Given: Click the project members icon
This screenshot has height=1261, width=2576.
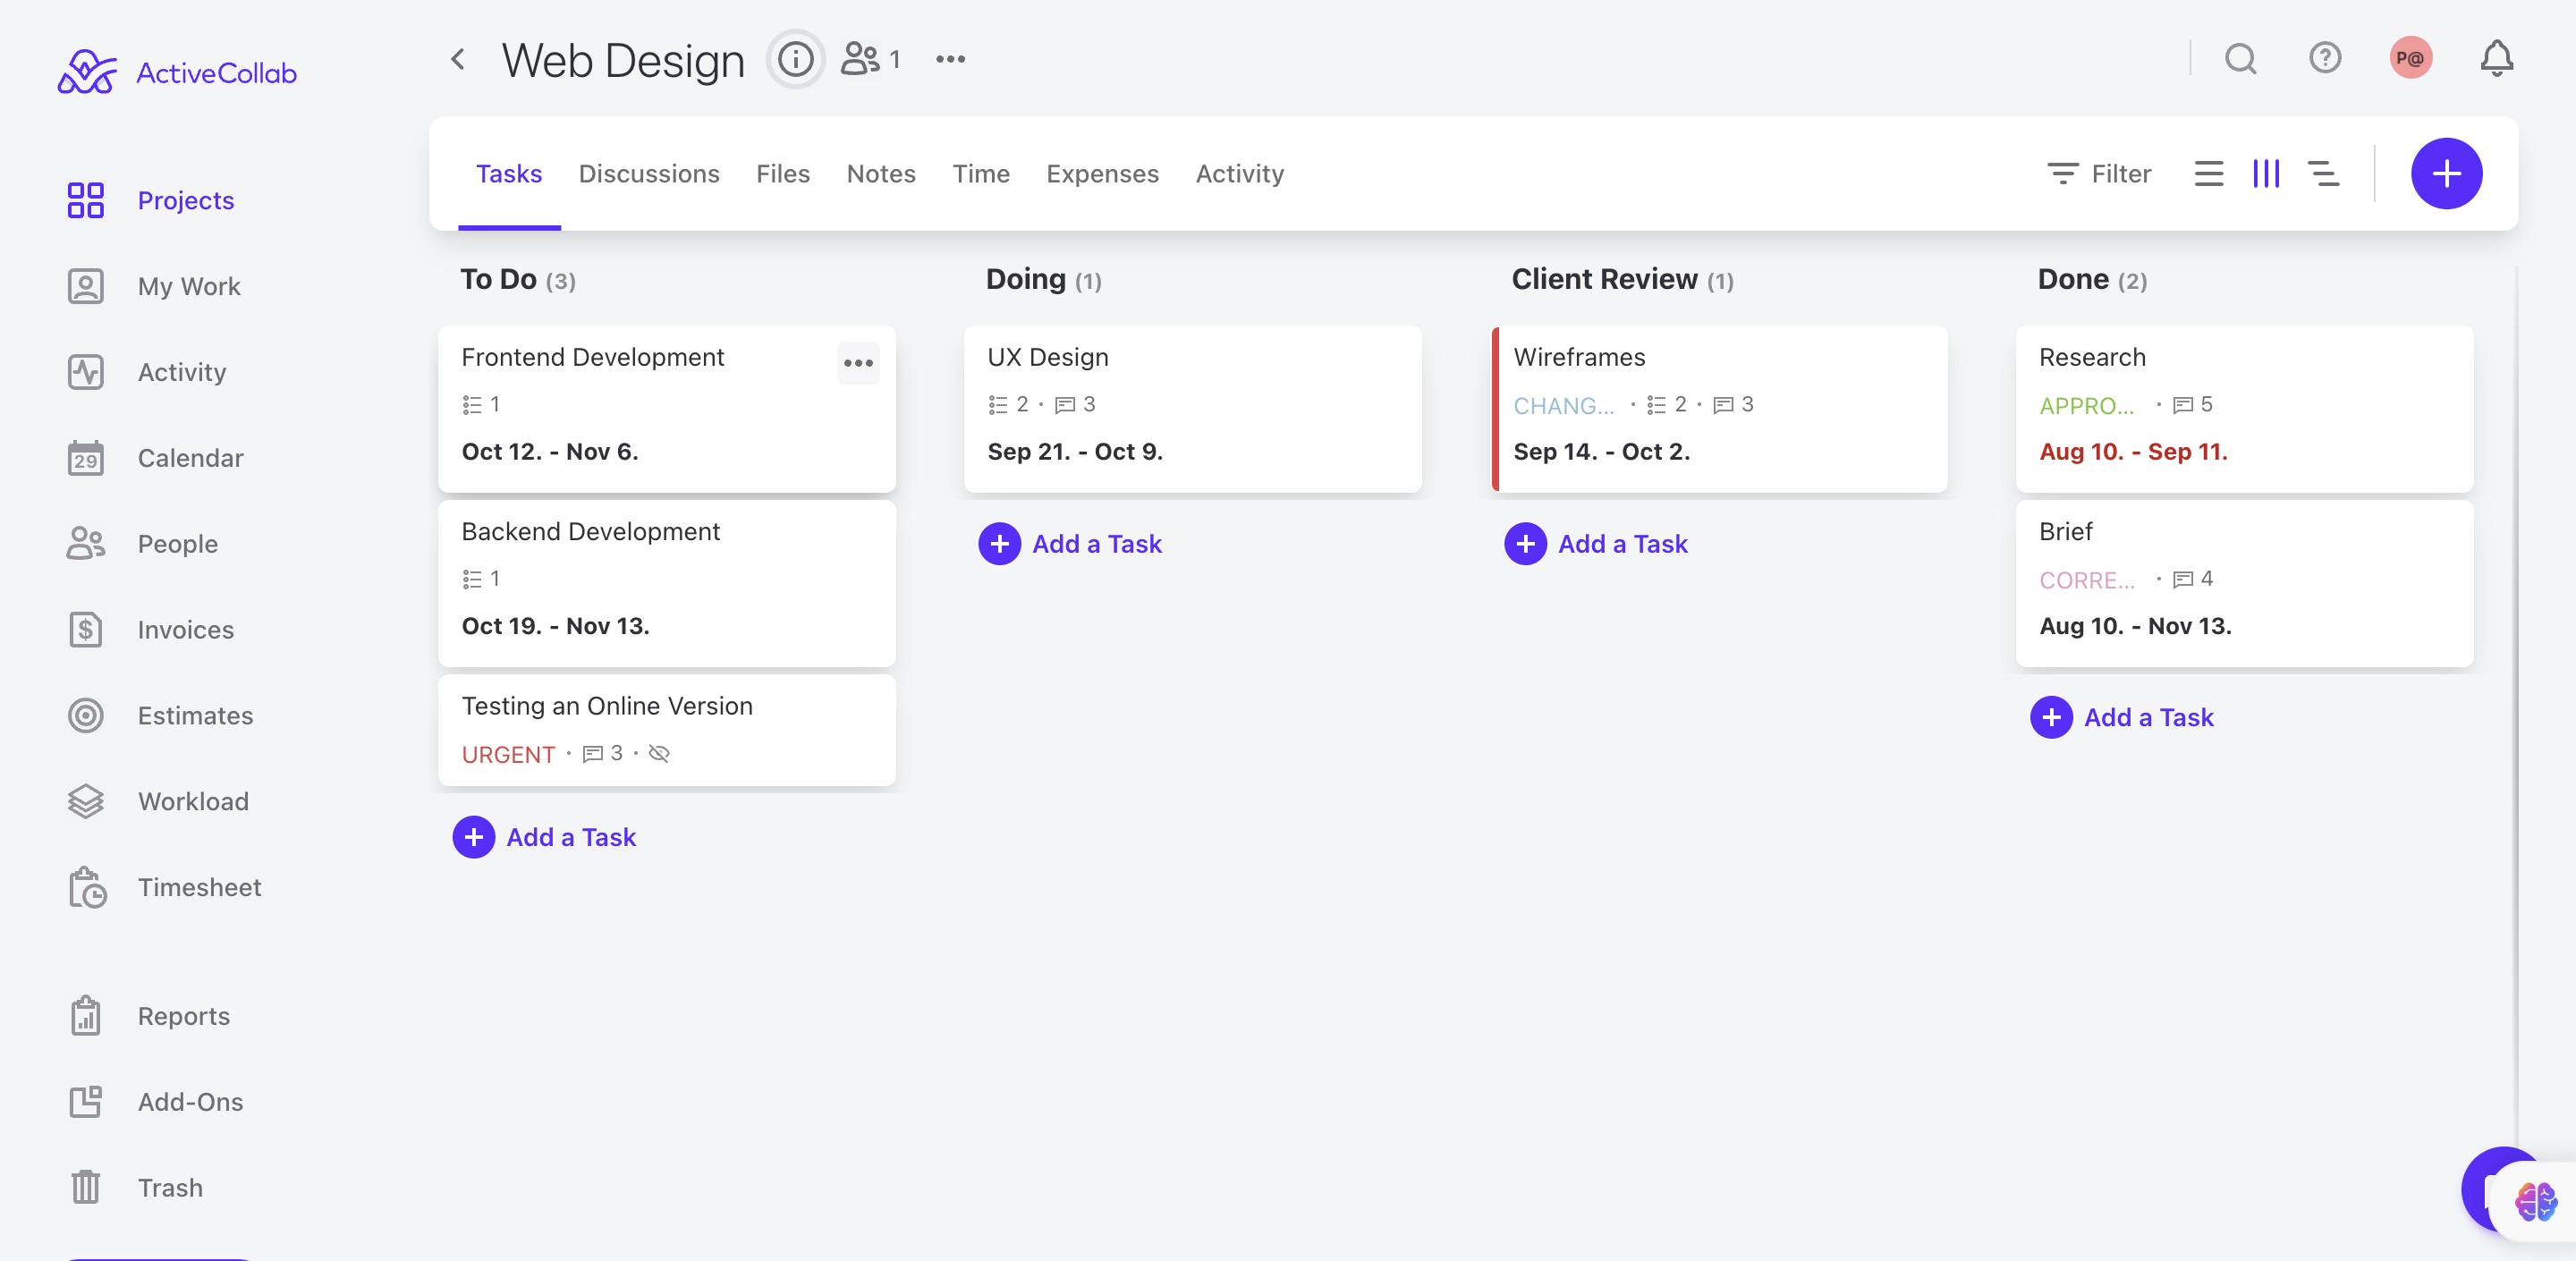Looking at the screenshot, I should pyautogui.click(x=869, y=59).
